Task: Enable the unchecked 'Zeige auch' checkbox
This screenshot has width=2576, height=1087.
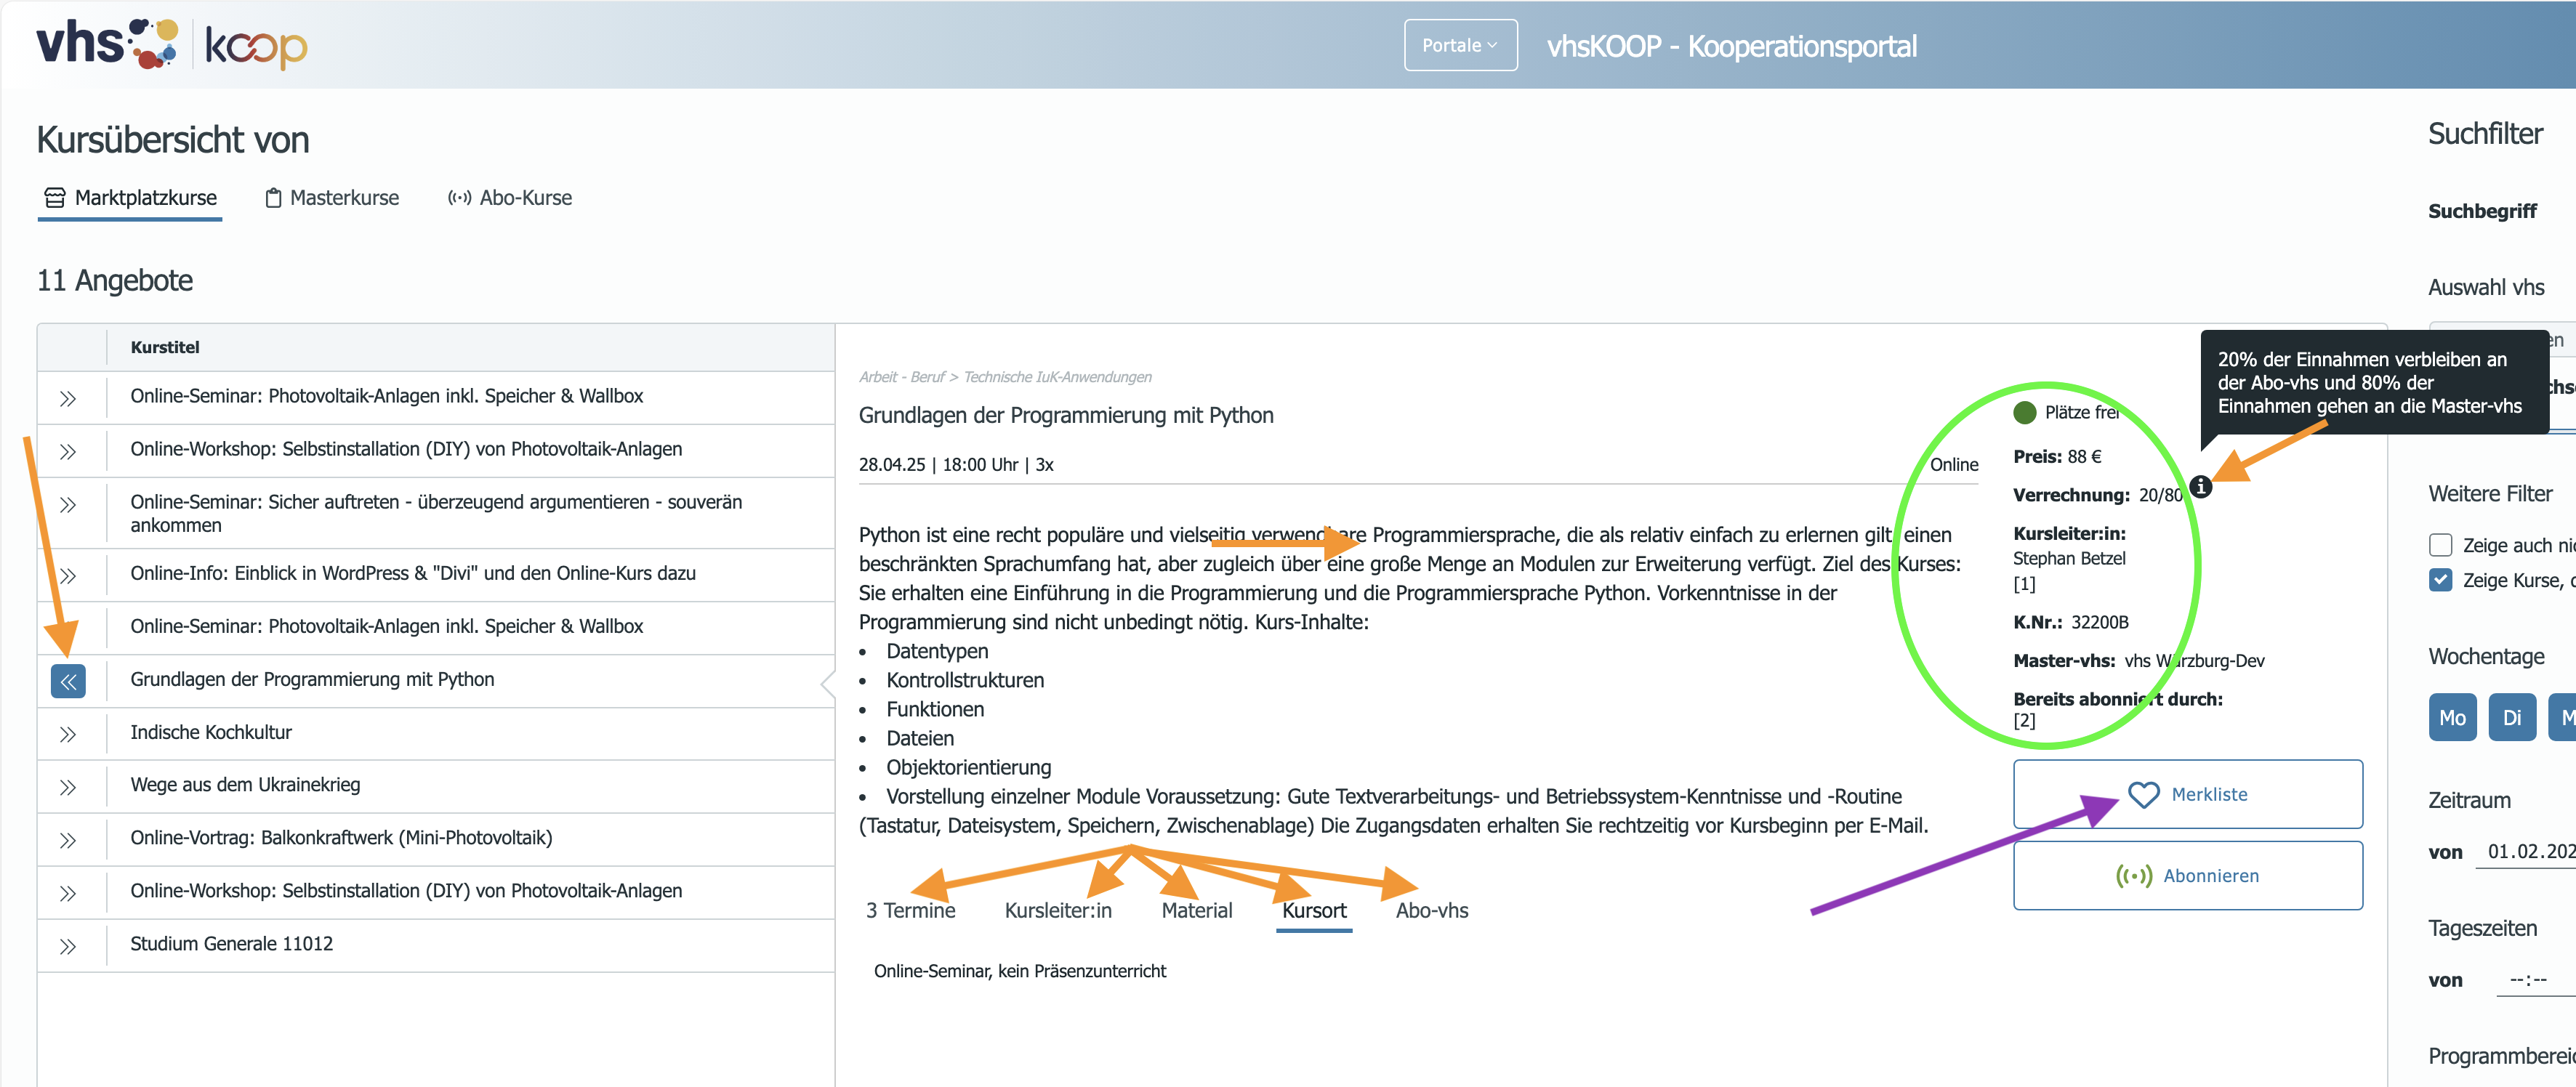Action: [x=2441, y=545]
